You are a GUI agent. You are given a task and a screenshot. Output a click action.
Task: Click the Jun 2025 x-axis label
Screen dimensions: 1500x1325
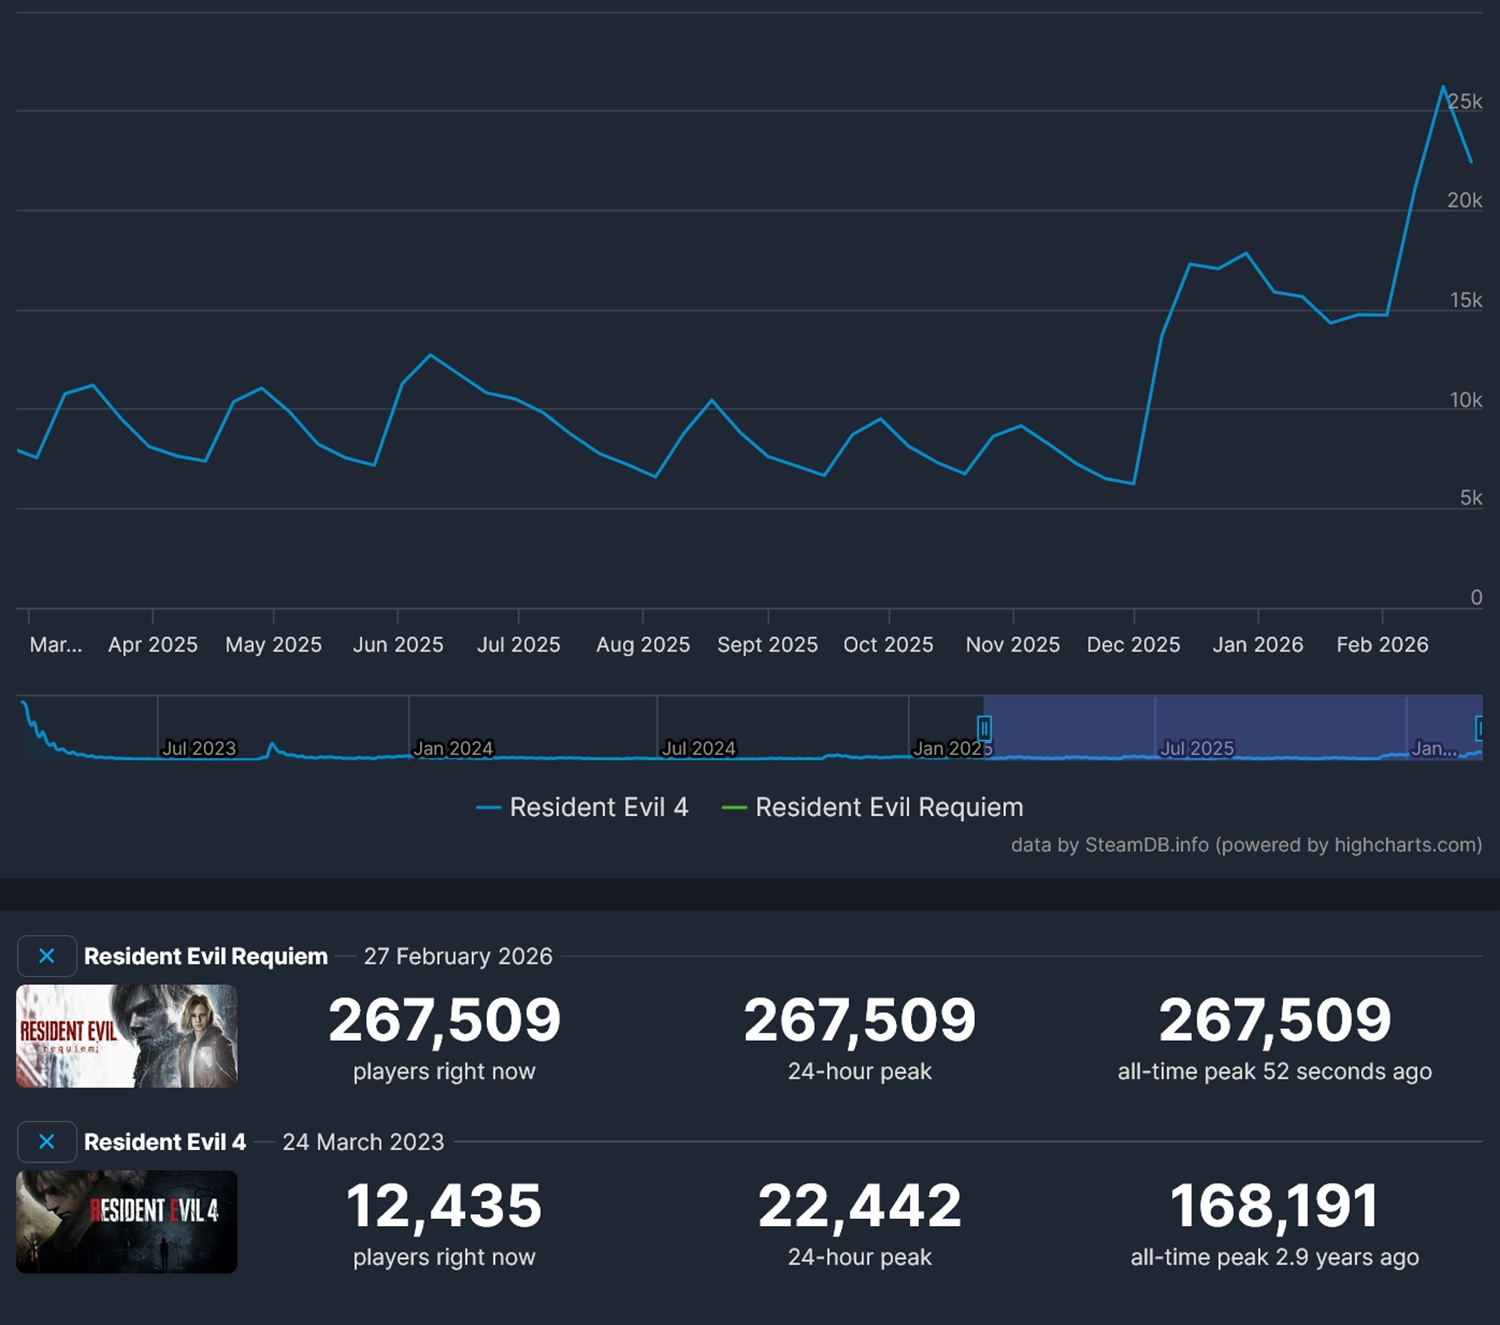[x=398, y=645]
